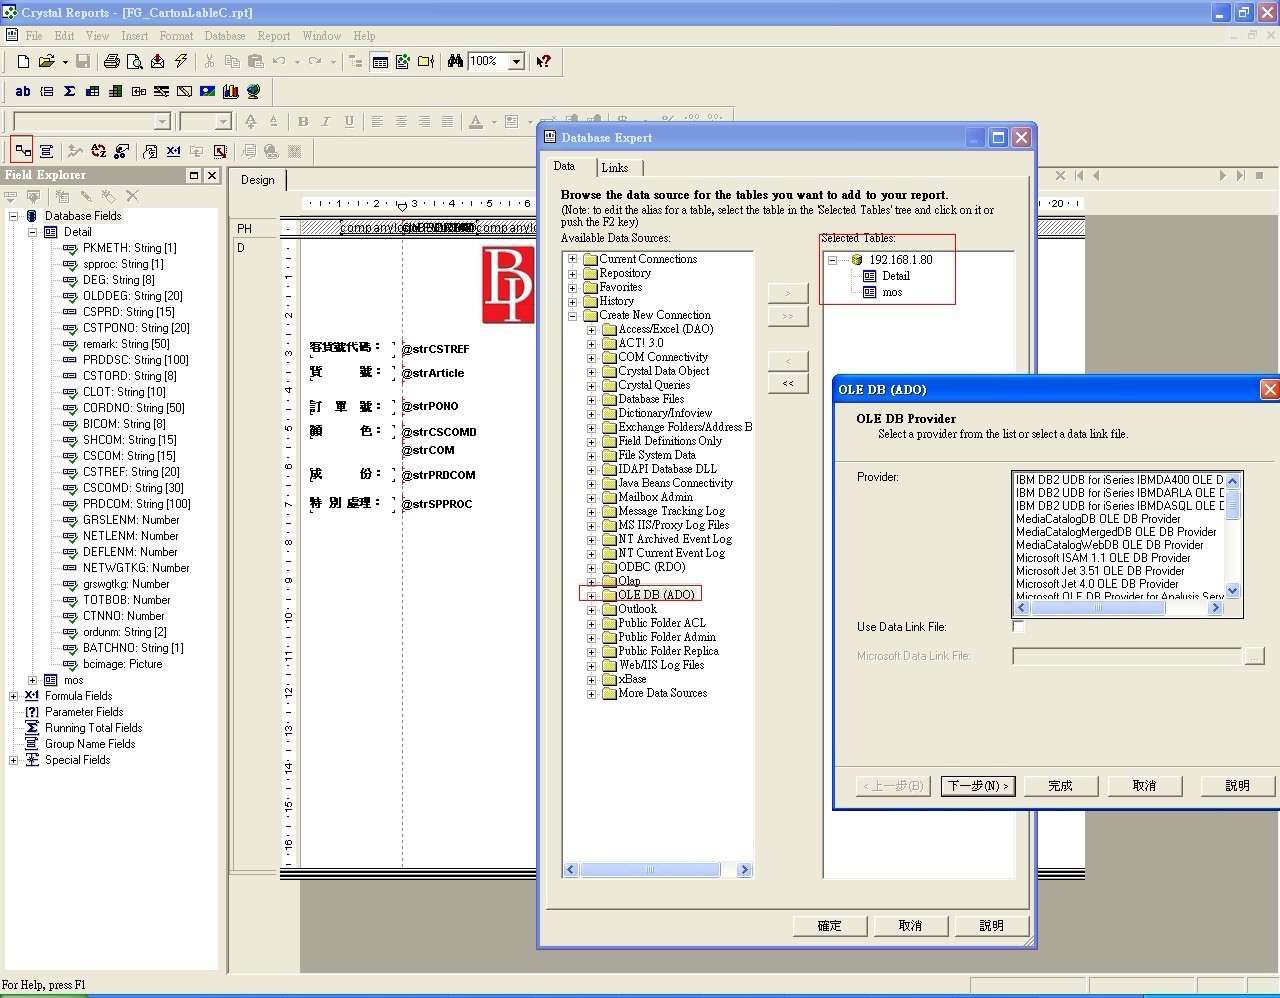Viewport: 1280px width, 998px height.
Task: Switch to the Links tab in Database Expert
Action: click(615, 168)
